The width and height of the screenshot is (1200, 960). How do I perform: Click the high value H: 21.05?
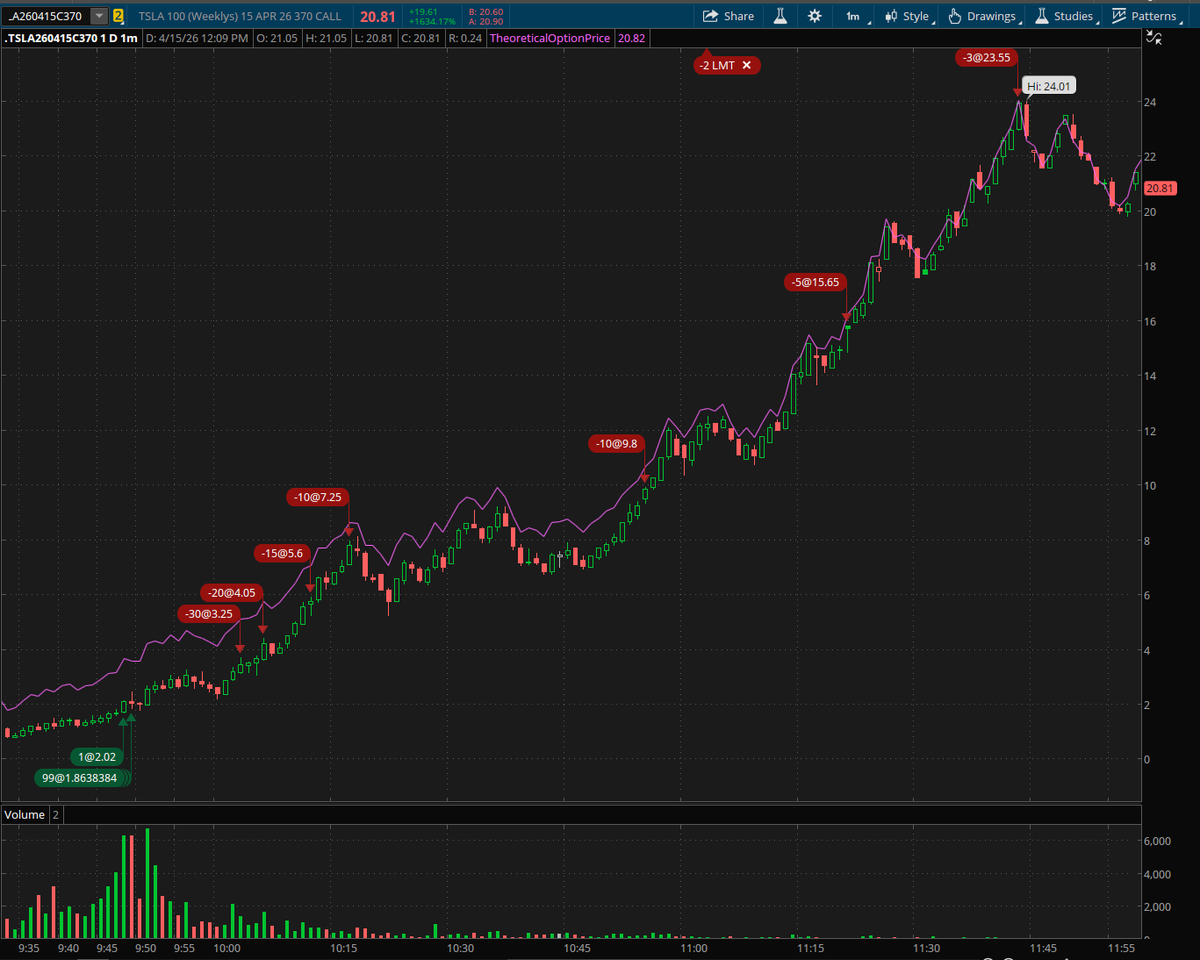326,38
